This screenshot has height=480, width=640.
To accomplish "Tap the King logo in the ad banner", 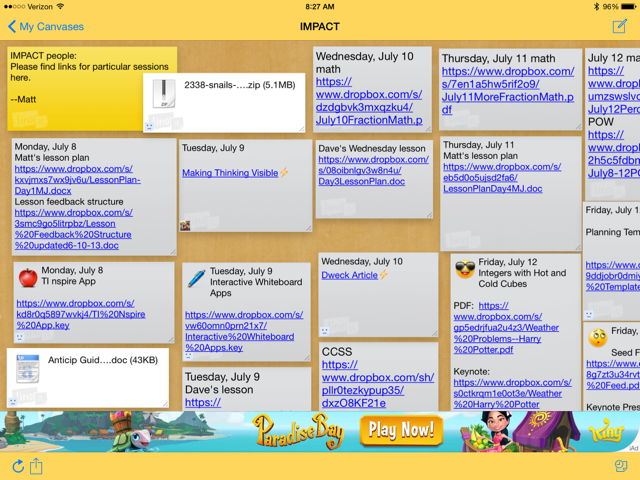I will (x=607, y=432).
